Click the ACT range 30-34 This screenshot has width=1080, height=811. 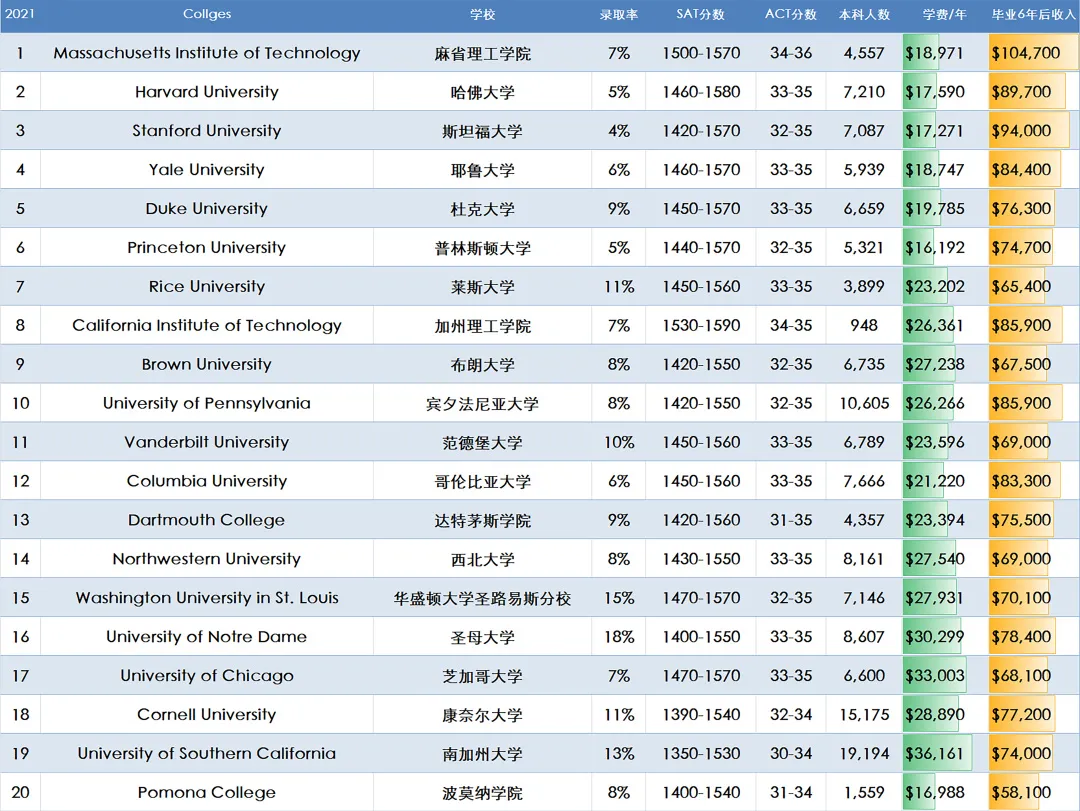click(x=791, y=754)
